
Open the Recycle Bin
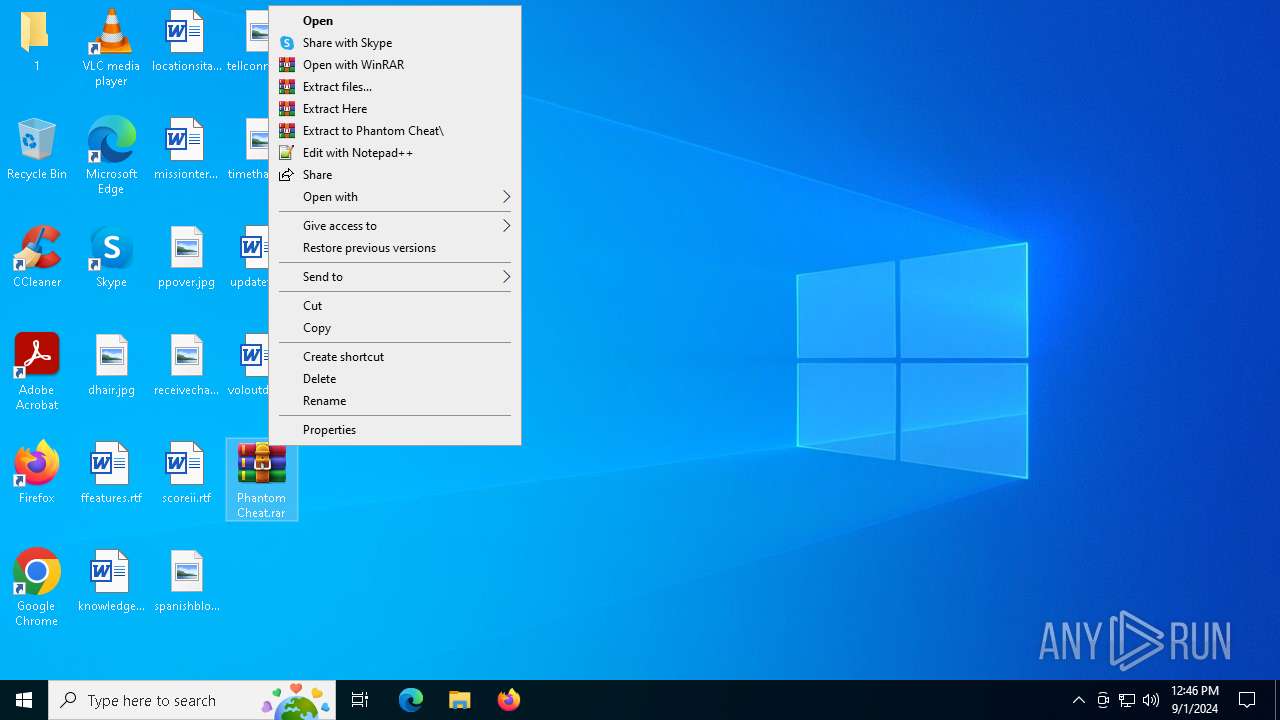click(x=36, y=149)
